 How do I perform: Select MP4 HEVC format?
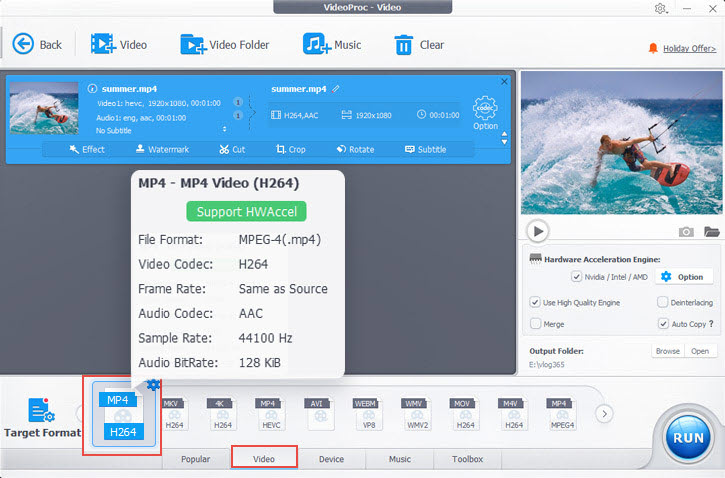point(271,414)
